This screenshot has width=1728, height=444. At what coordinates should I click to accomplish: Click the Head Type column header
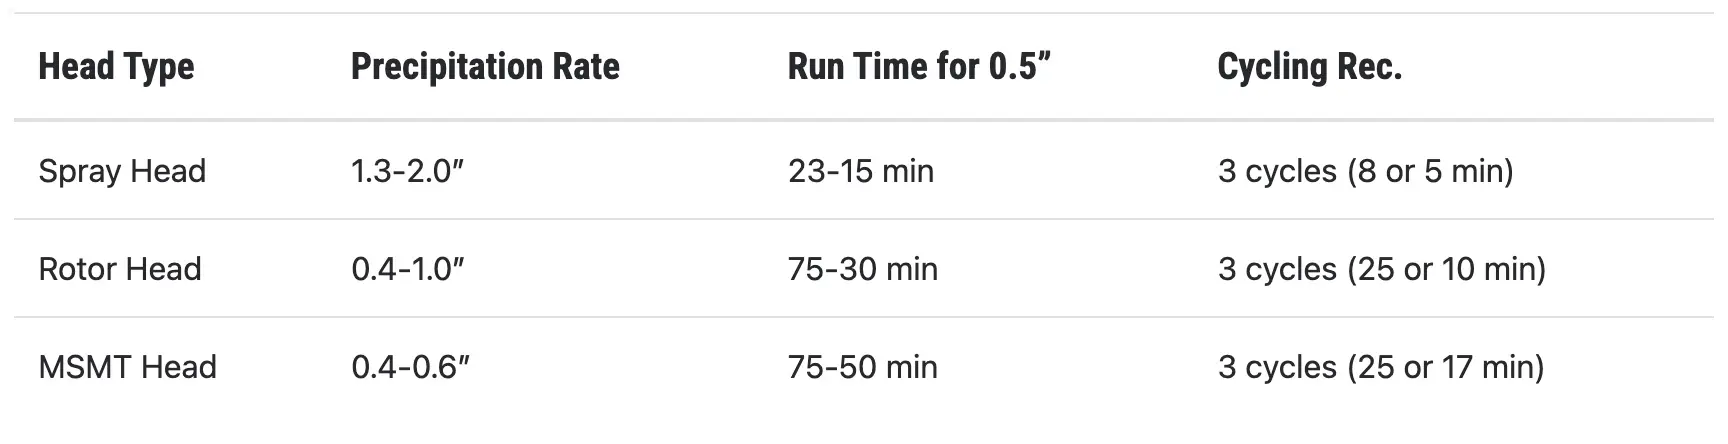pyautogui.click(x=116, y=67)
